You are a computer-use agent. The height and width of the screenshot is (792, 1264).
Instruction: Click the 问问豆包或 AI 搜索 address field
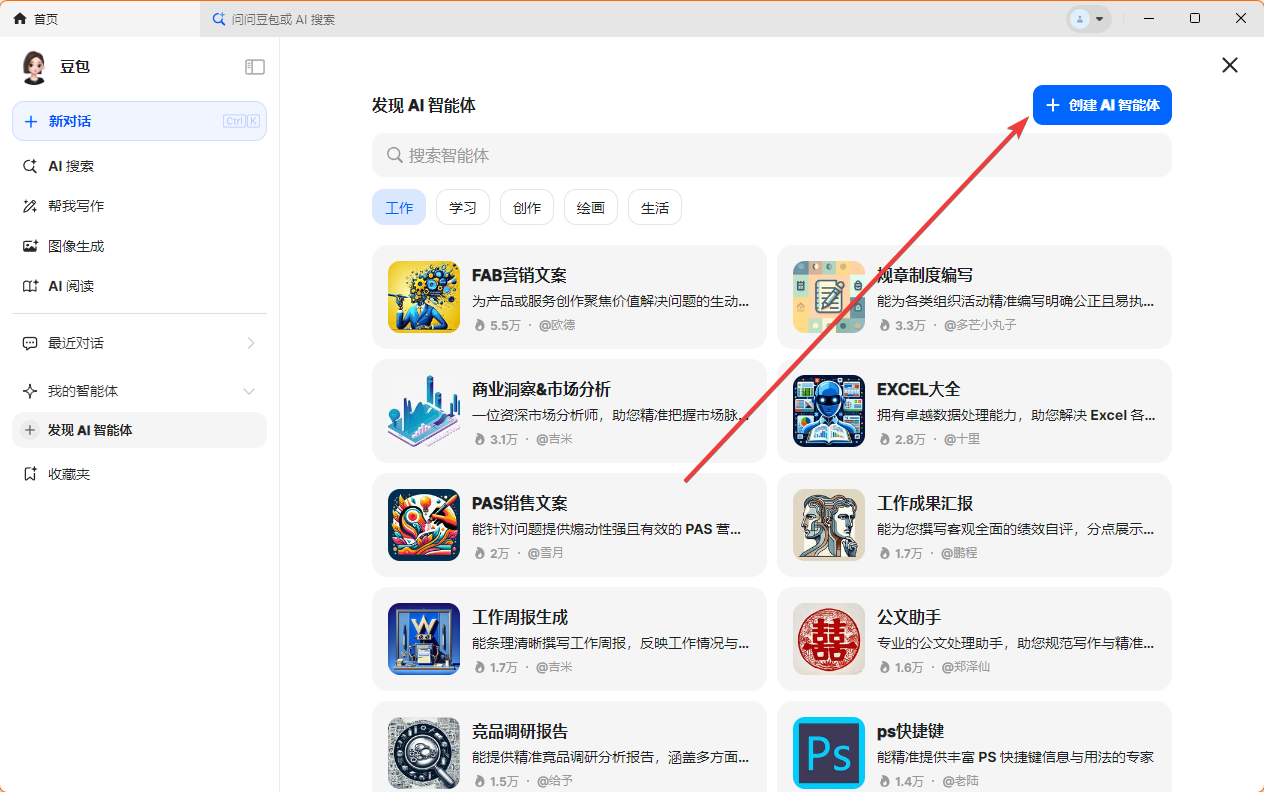point(632,19)
